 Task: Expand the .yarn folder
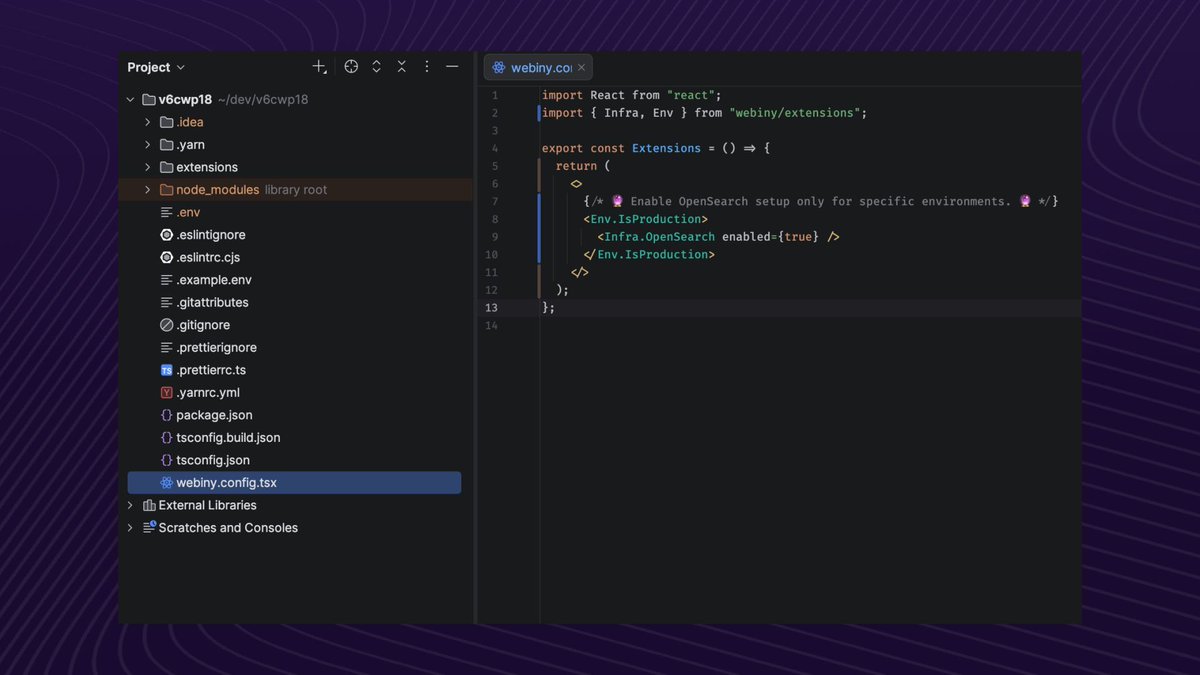[148, 145]
